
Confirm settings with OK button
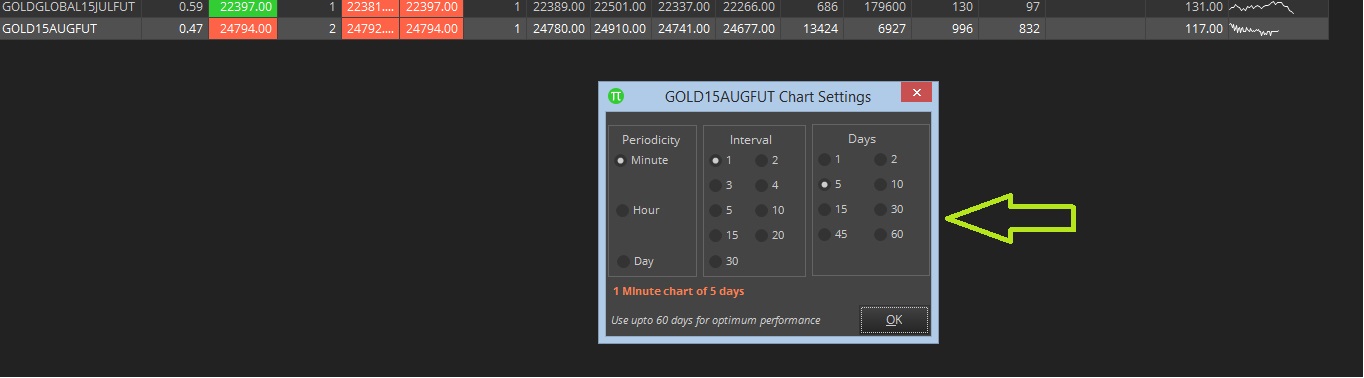coord(894,320)
